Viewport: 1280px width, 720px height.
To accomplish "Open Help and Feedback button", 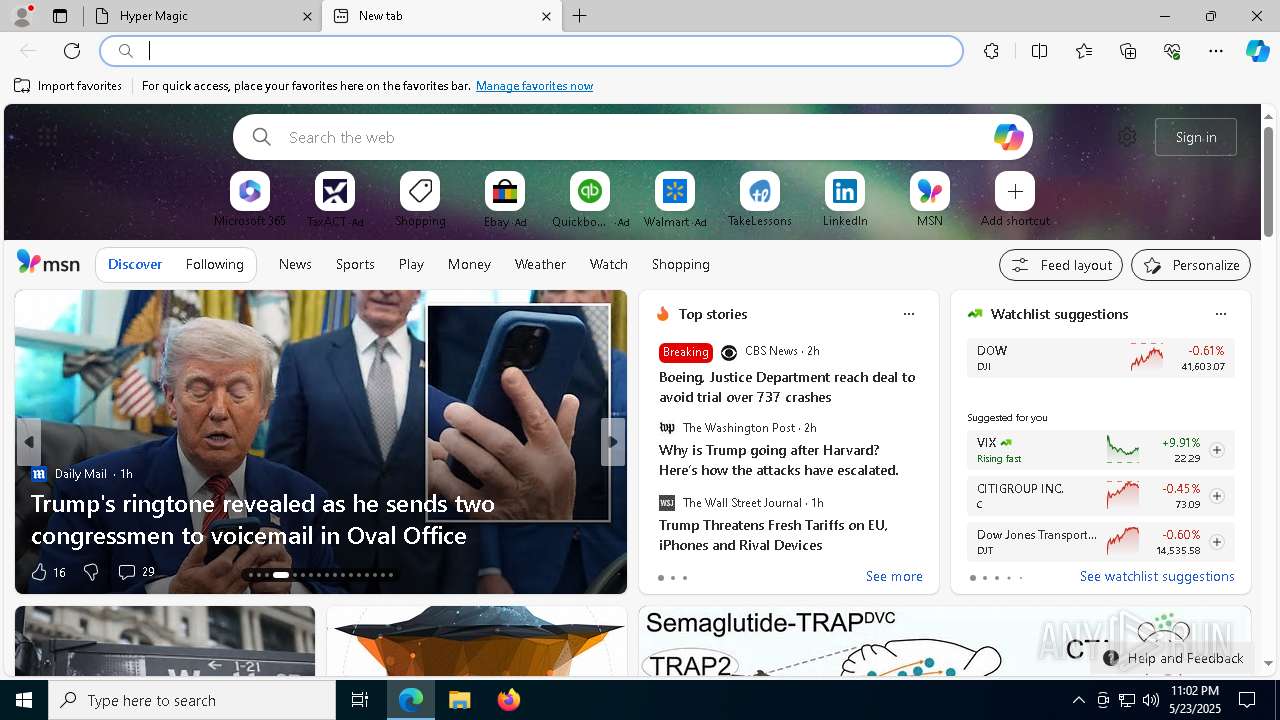I will 1174,658.
